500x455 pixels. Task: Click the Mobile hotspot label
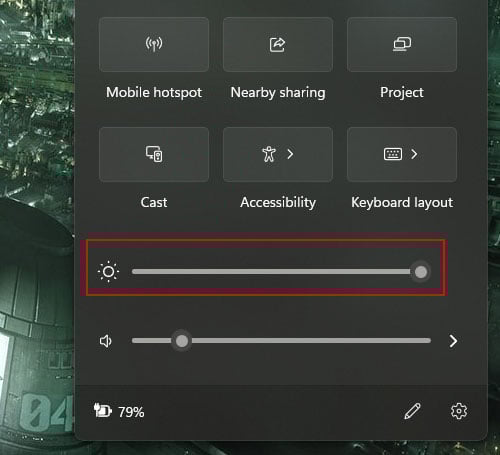[x=154, y=92]
